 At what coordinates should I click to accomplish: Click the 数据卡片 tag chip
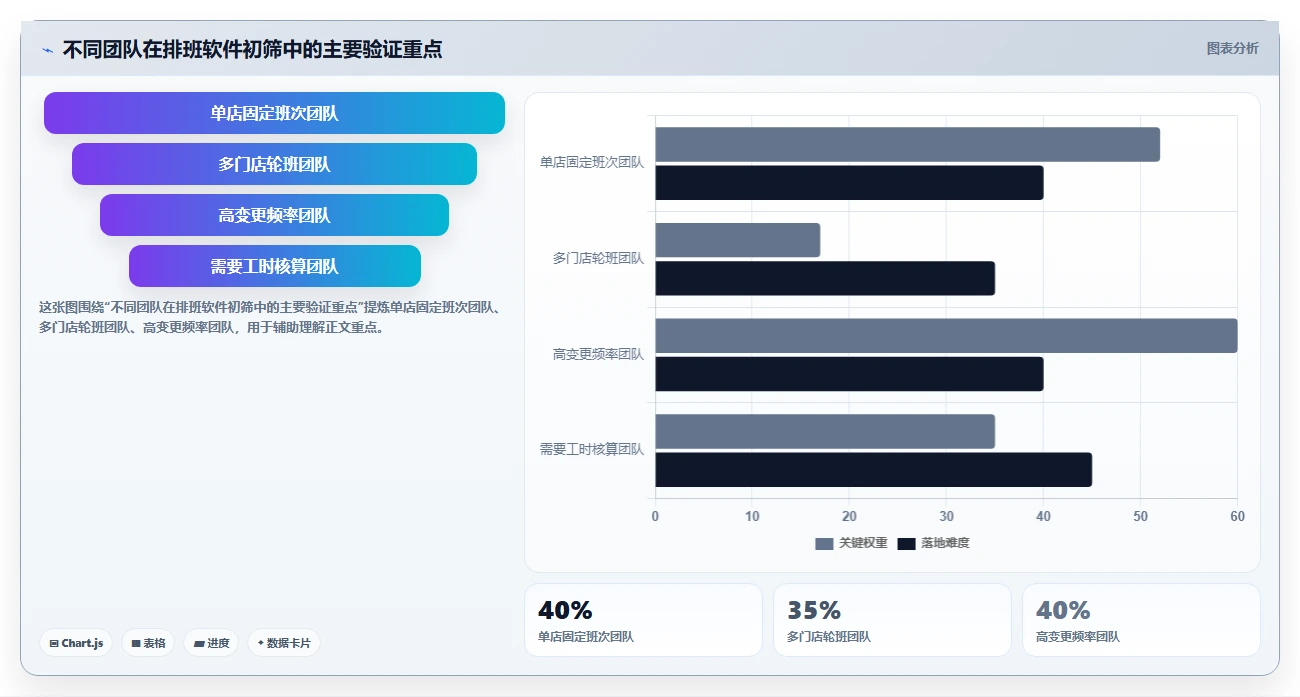coord(284,643)
